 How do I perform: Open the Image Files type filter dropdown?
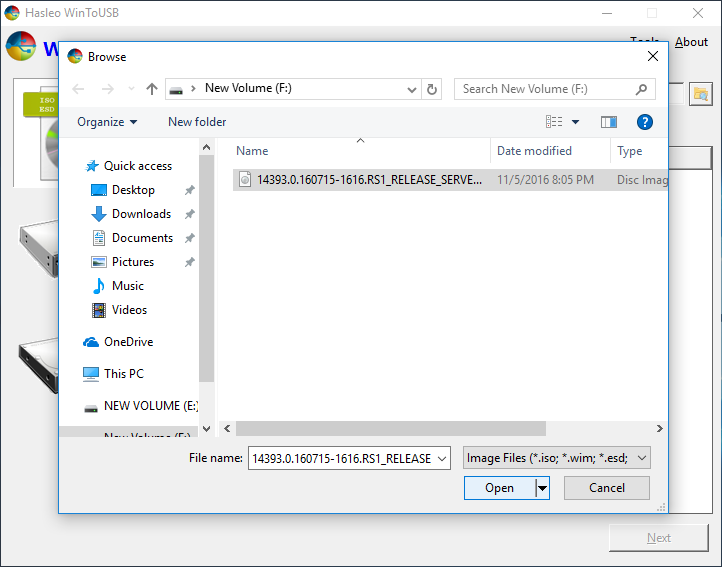pos(557,458)
